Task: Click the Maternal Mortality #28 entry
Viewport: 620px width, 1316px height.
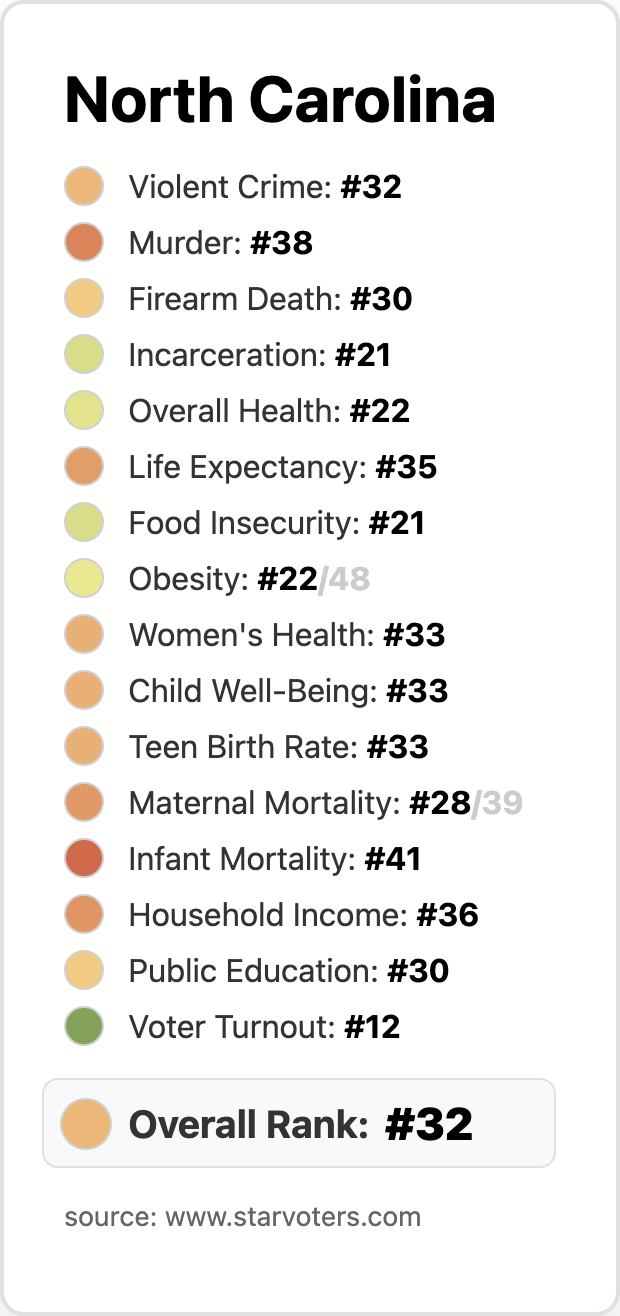Action: [x=300, y=803]
